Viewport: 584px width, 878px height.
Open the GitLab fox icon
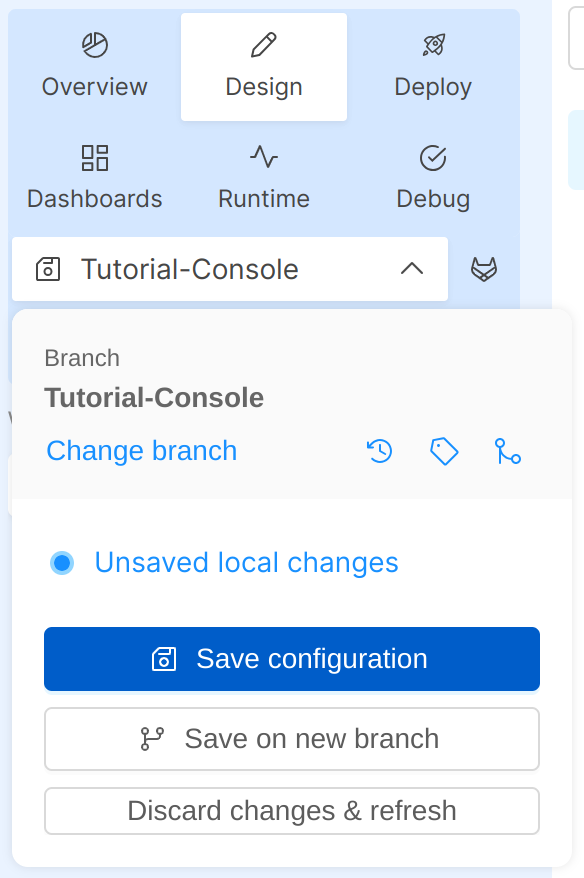tap(482, 268)
